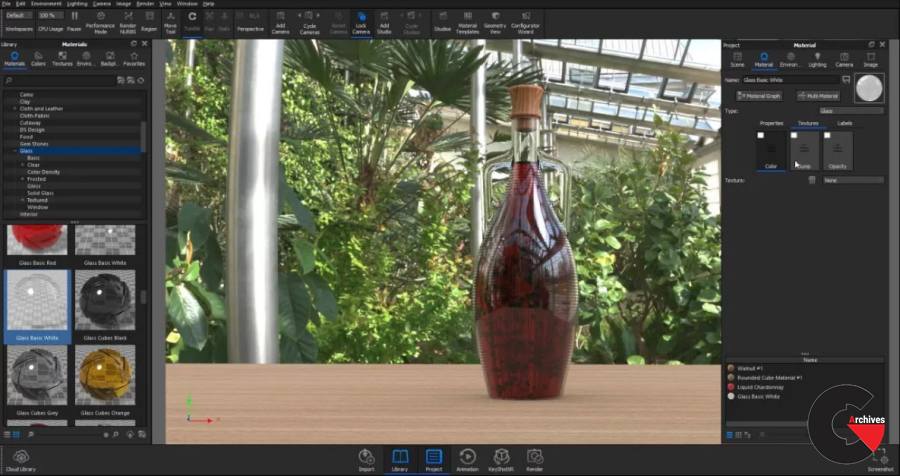Image resolution: width=900 pixels, height=476 pixels.
Task: Open the CPU Usage dropdown at 100 %
Action: tap(51, 16)
